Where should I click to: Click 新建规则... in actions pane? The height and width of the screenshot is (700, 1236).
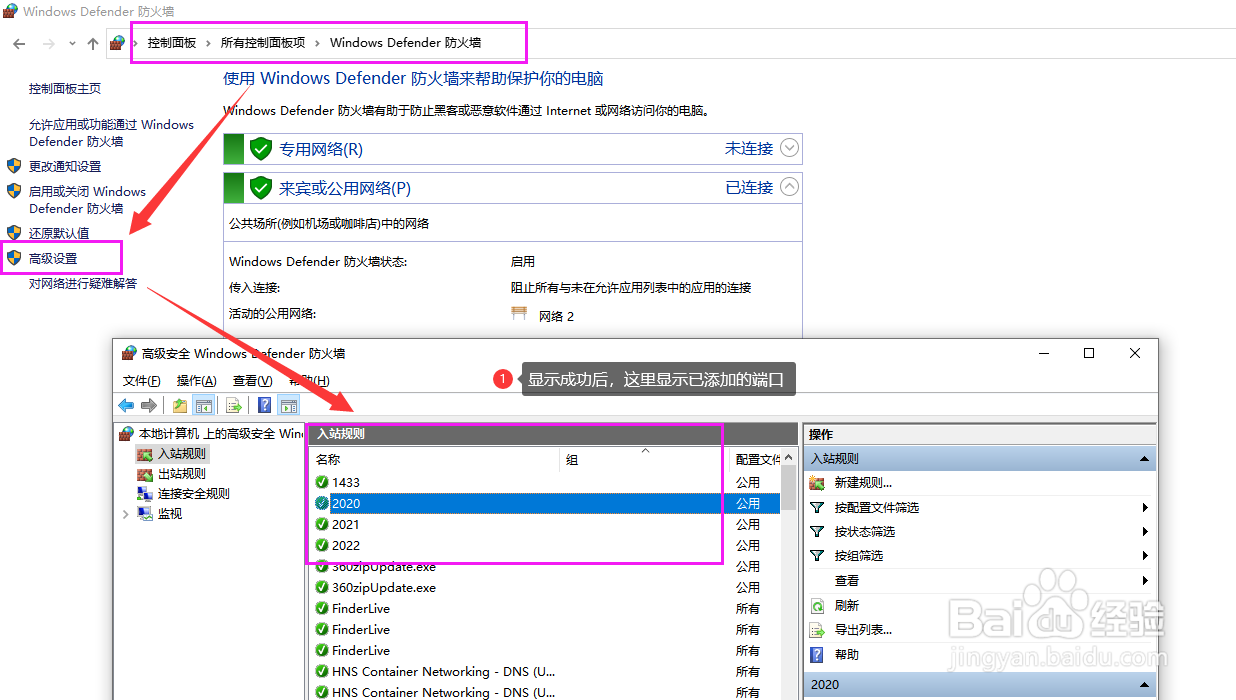pos(863,483)
